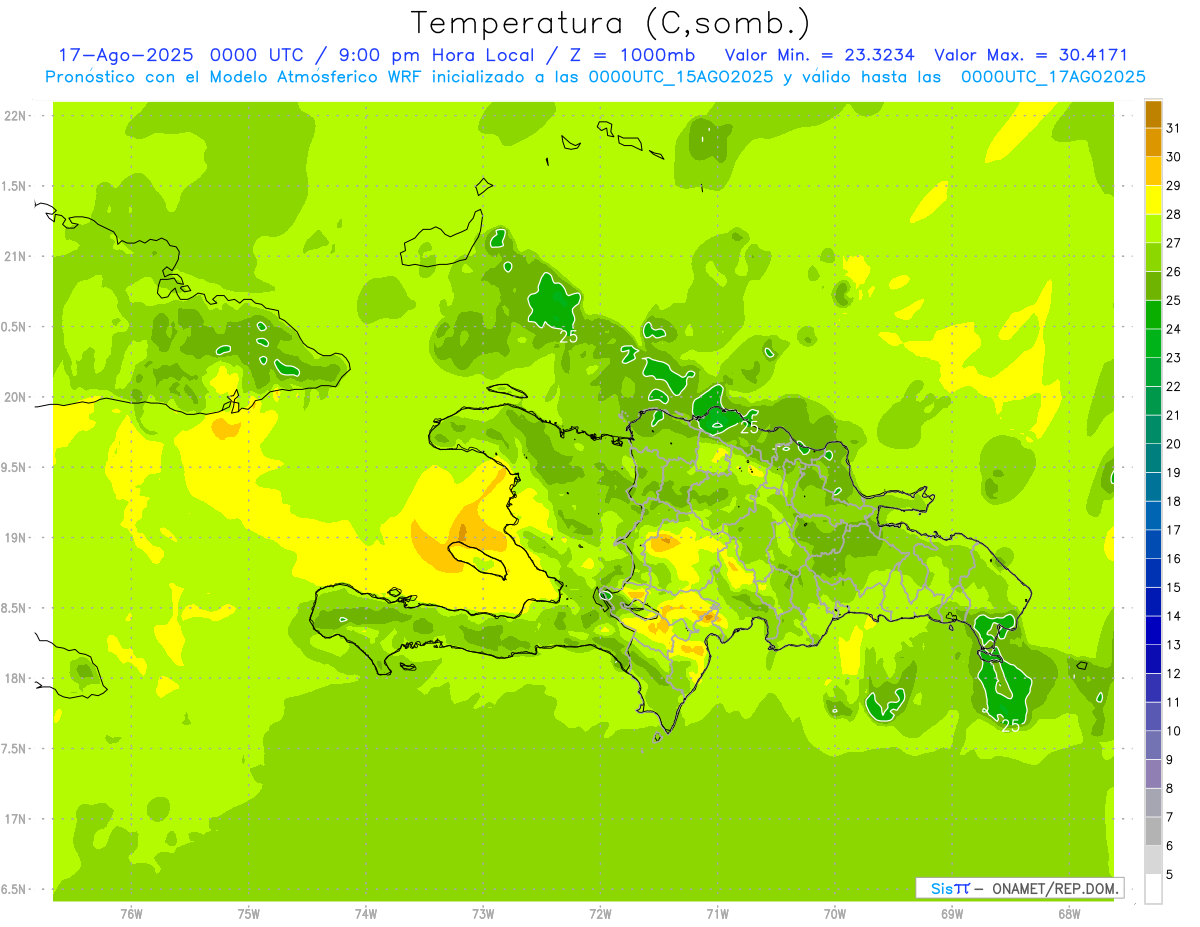Click the '68W' longitude label
The height and width of the screenshot is (927, 1200).
pos(1069,913)
